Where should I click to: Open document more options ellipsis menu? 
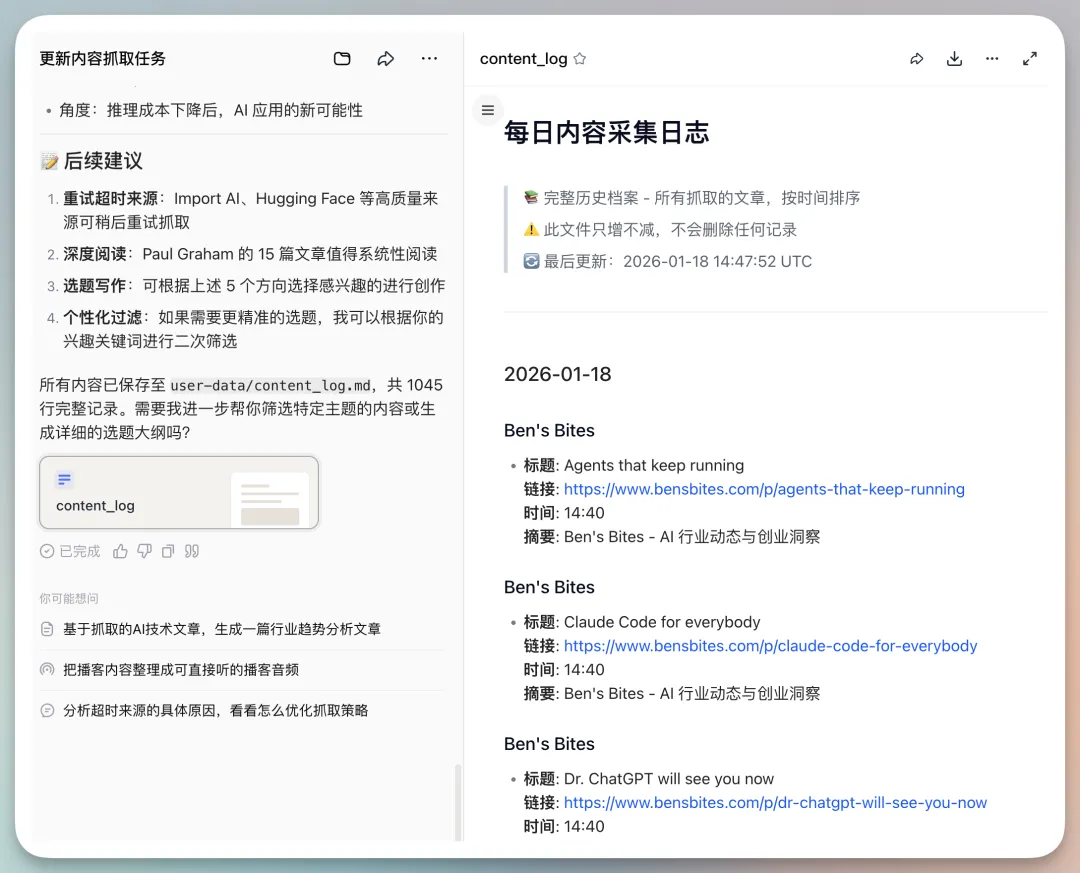992,59
